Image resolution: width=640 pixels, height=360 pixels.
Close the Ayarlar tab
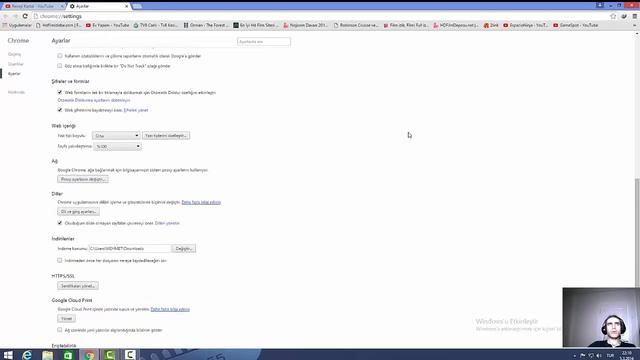(127, 6)
